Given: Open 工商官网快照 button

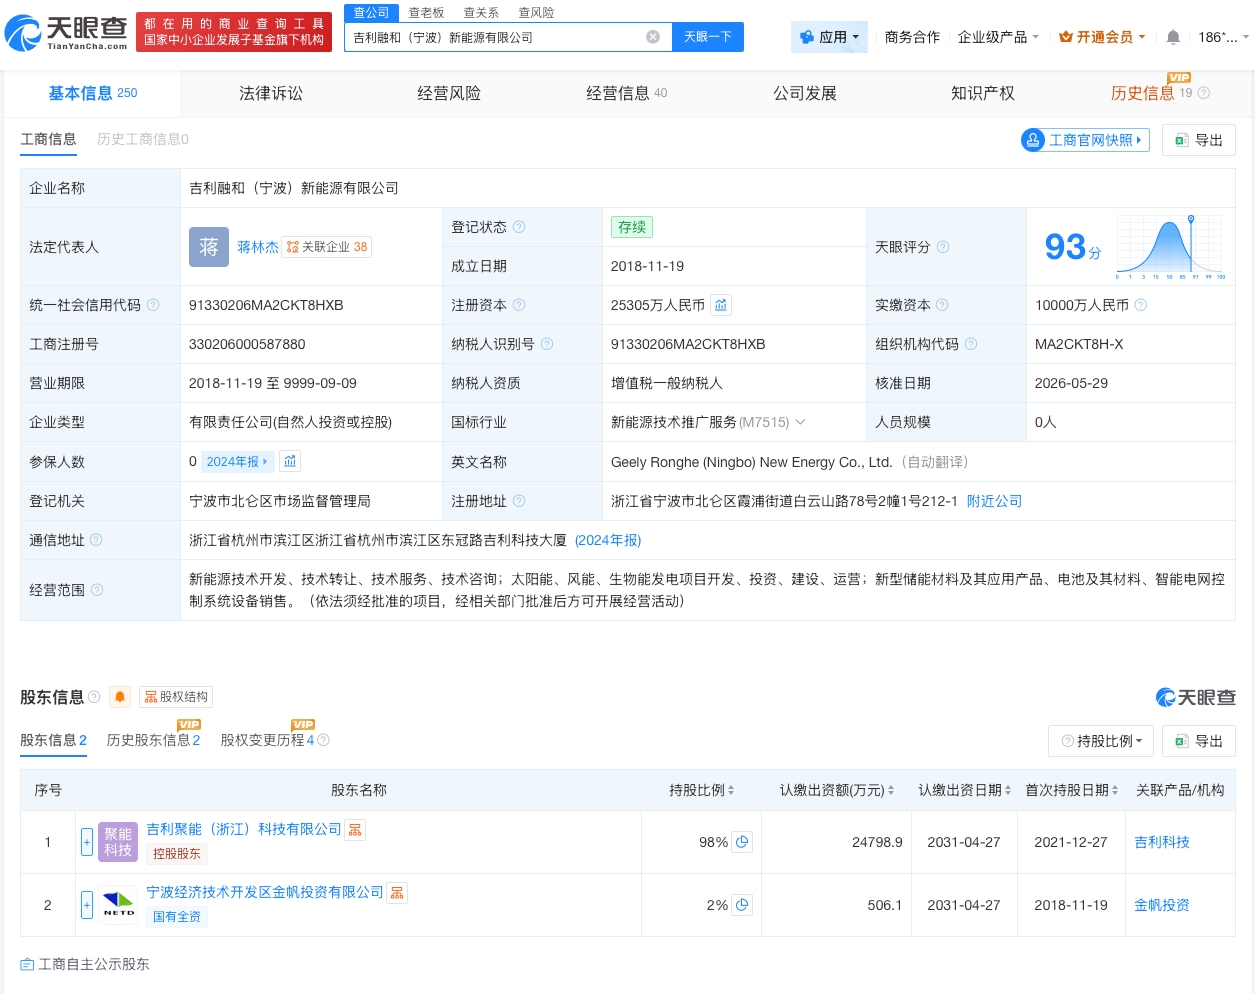Looking at the screenshot, I should 1085,140.
